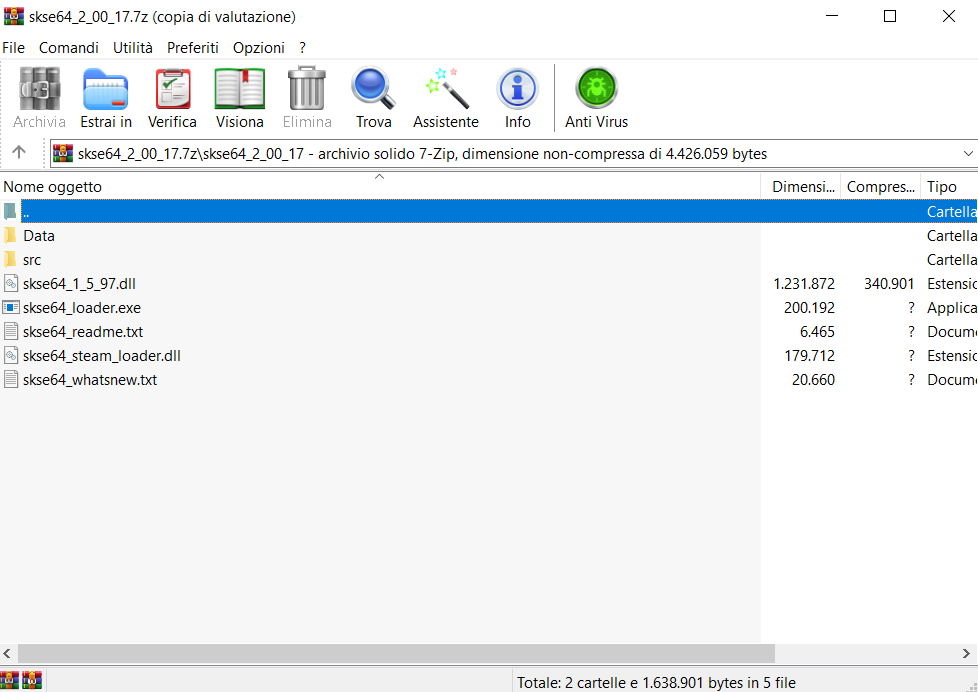Click size value 179.712

[810, 356]
